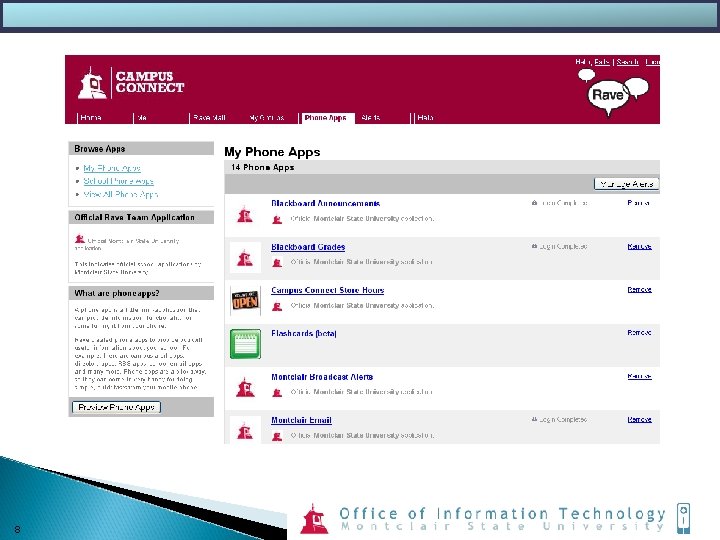Remove the Campus Connect Store Hours app
Screen dimensions: 720x540
coord(639,290)
